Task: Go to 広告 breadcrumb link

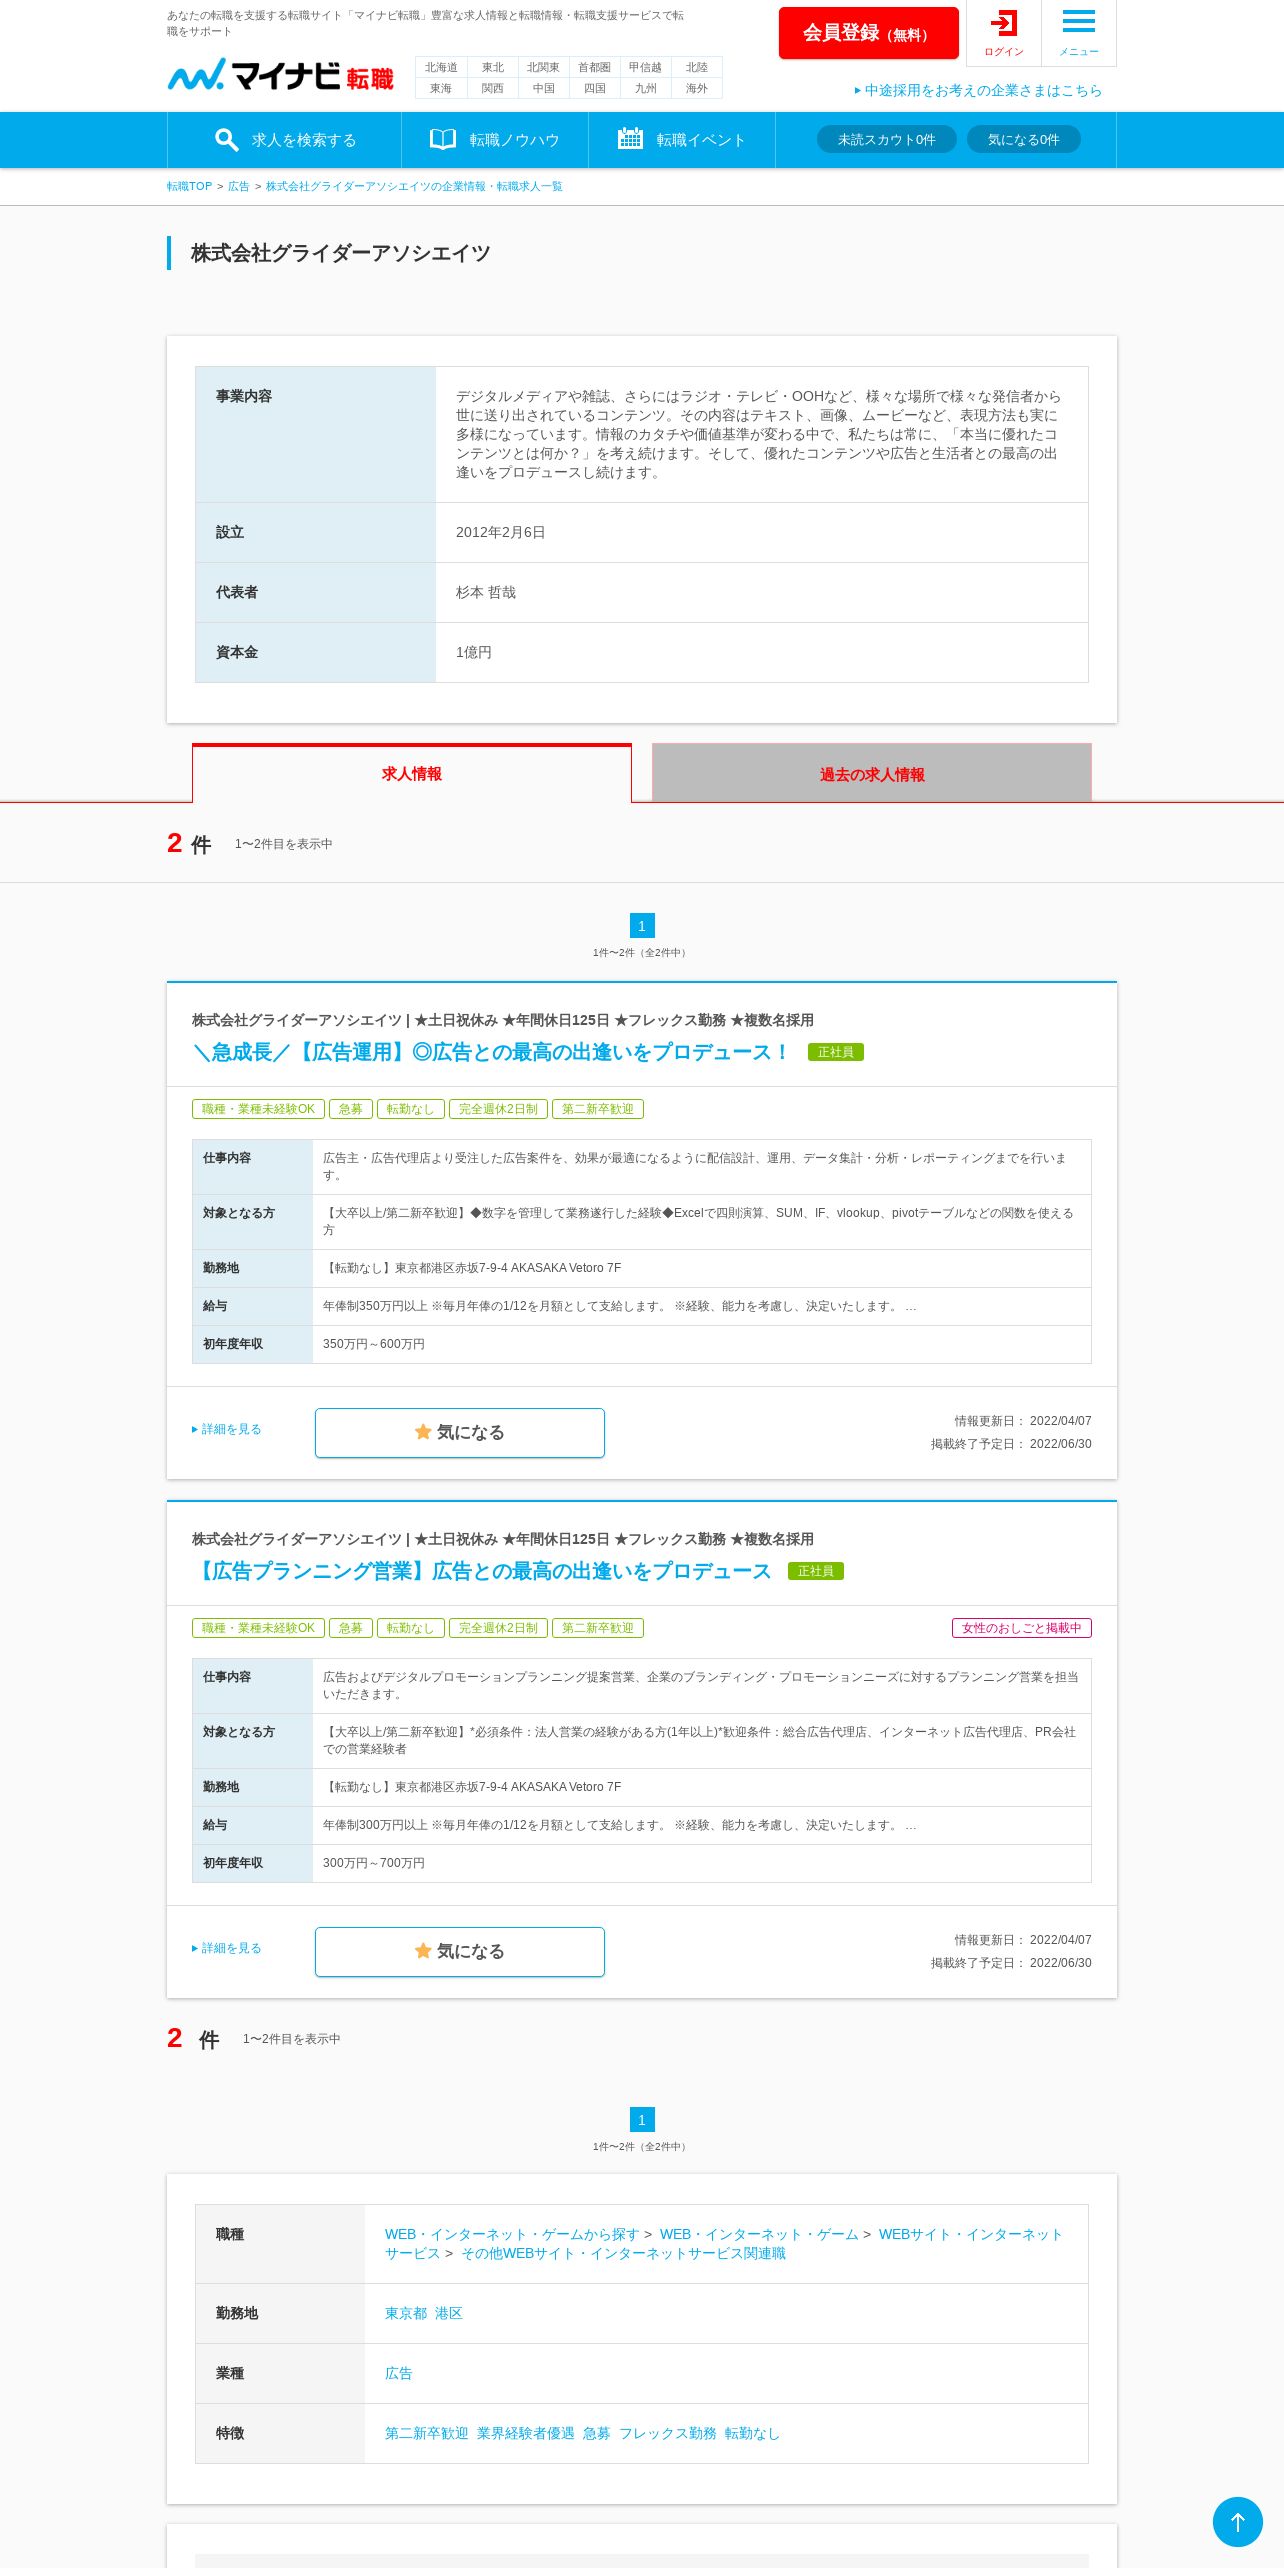Action: pyautogui.click(x=238, y=186)
